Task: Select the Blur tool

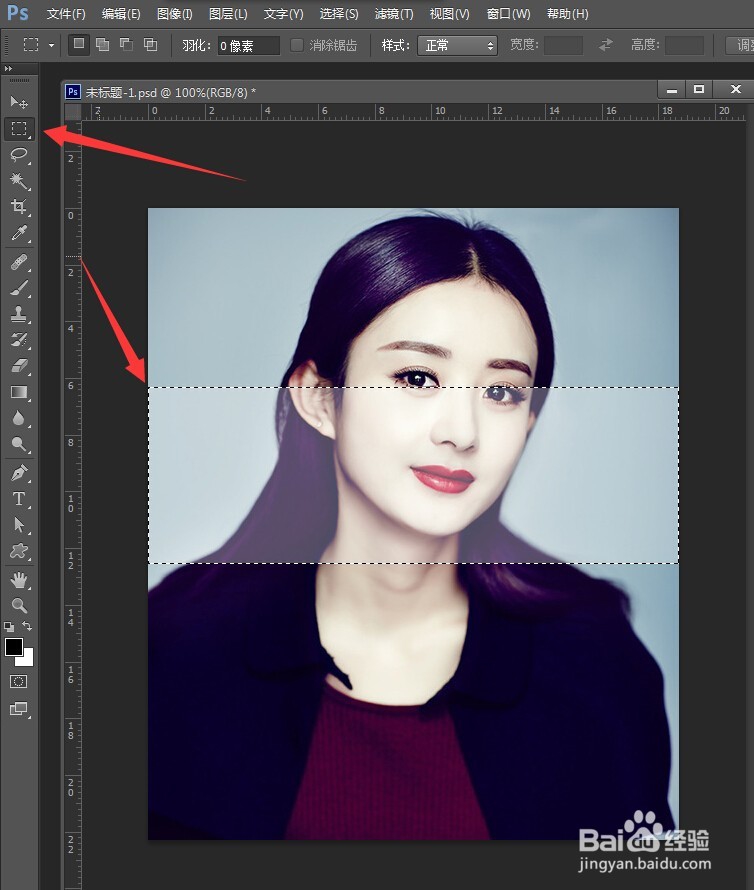Action: click(x=19, y=418)
